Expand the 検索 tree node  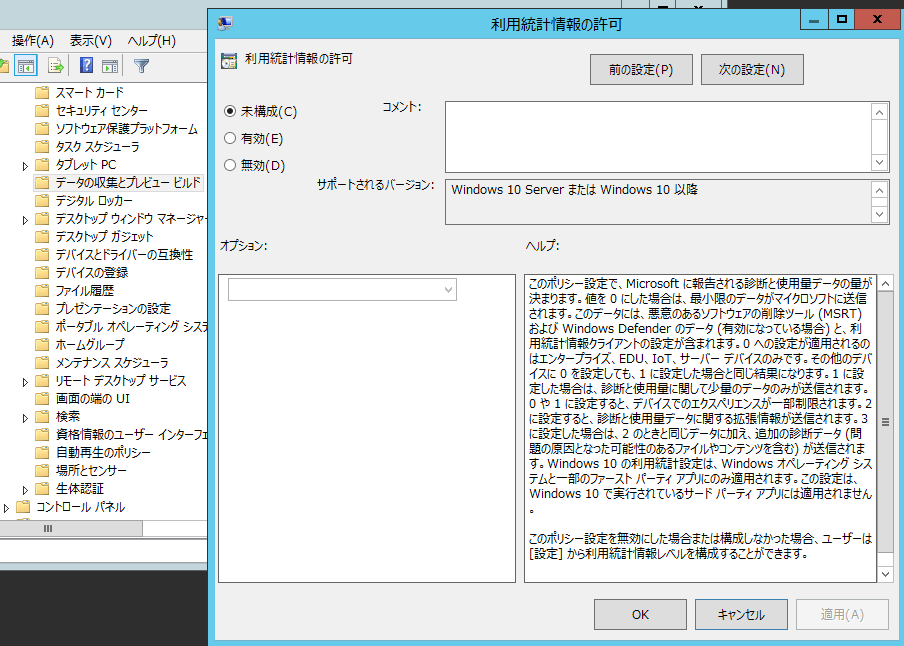[x=25, y=418]
